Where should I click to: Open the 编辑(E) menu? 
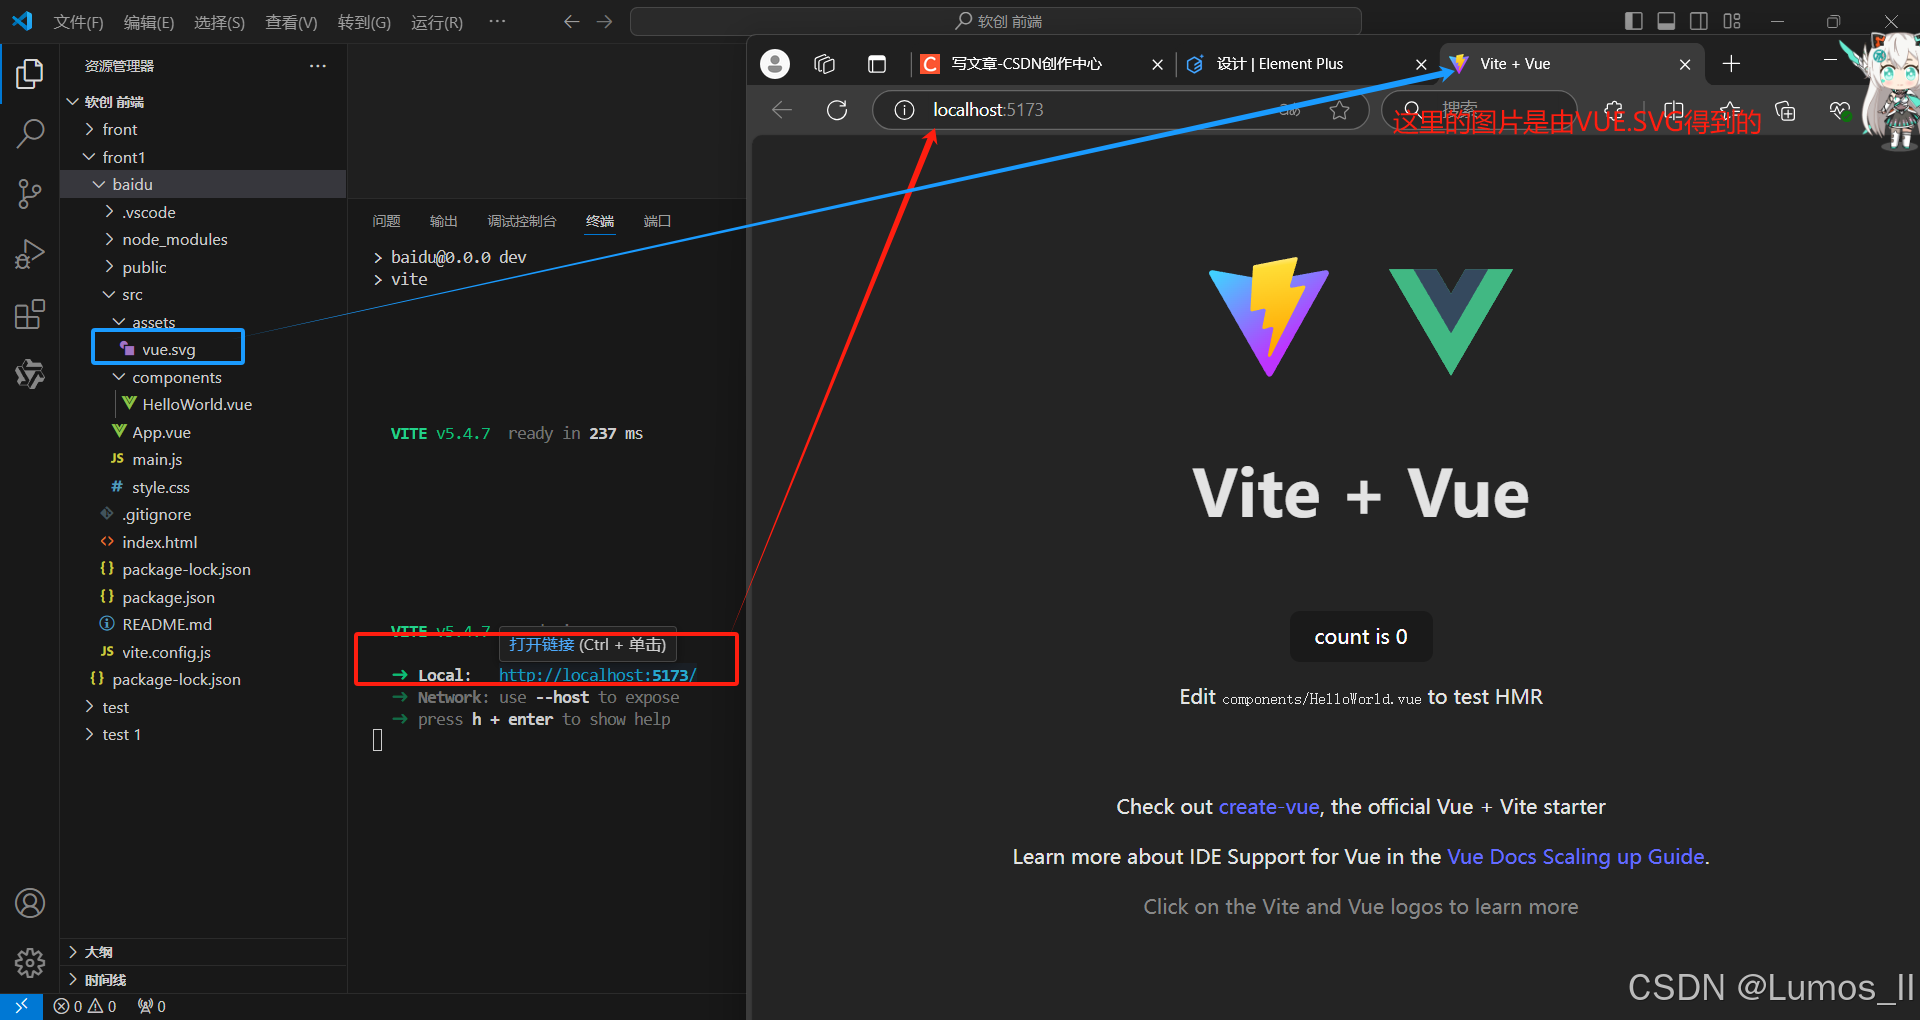coord(149,22)
